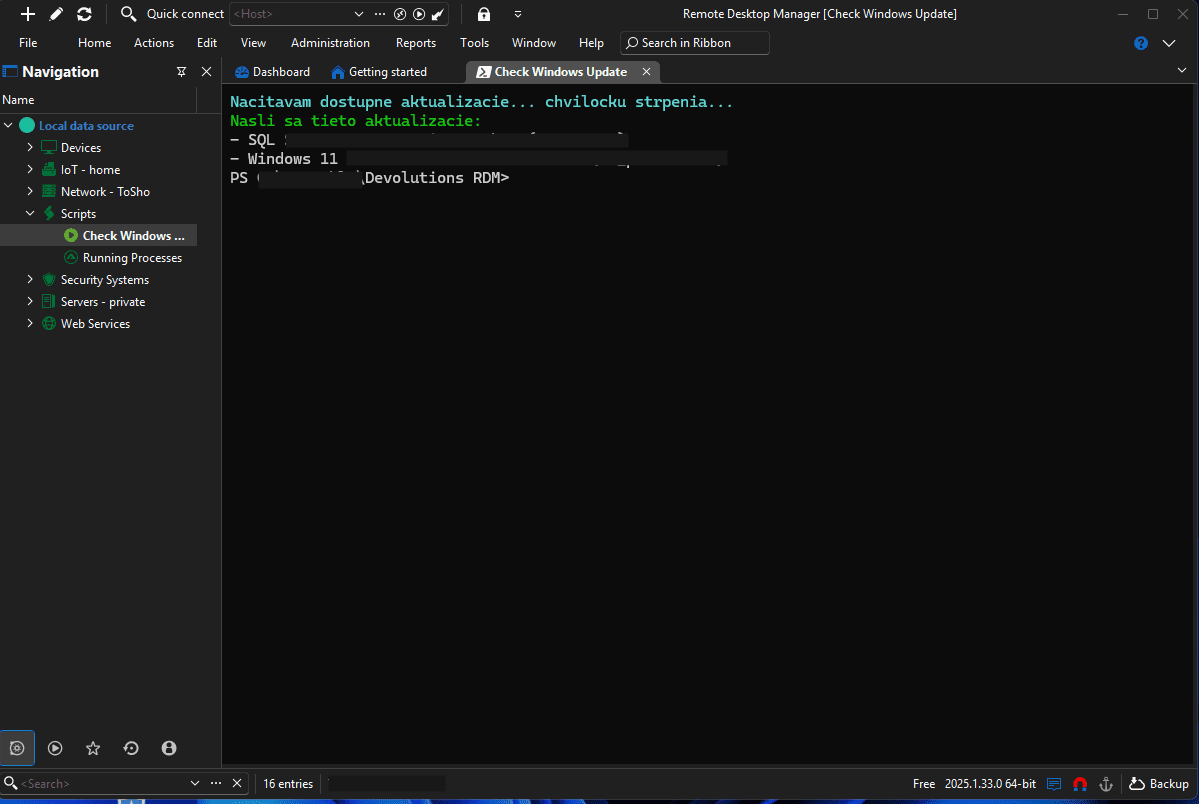
Task: Open the Edit ribbon tab
Action: (206, 43)
